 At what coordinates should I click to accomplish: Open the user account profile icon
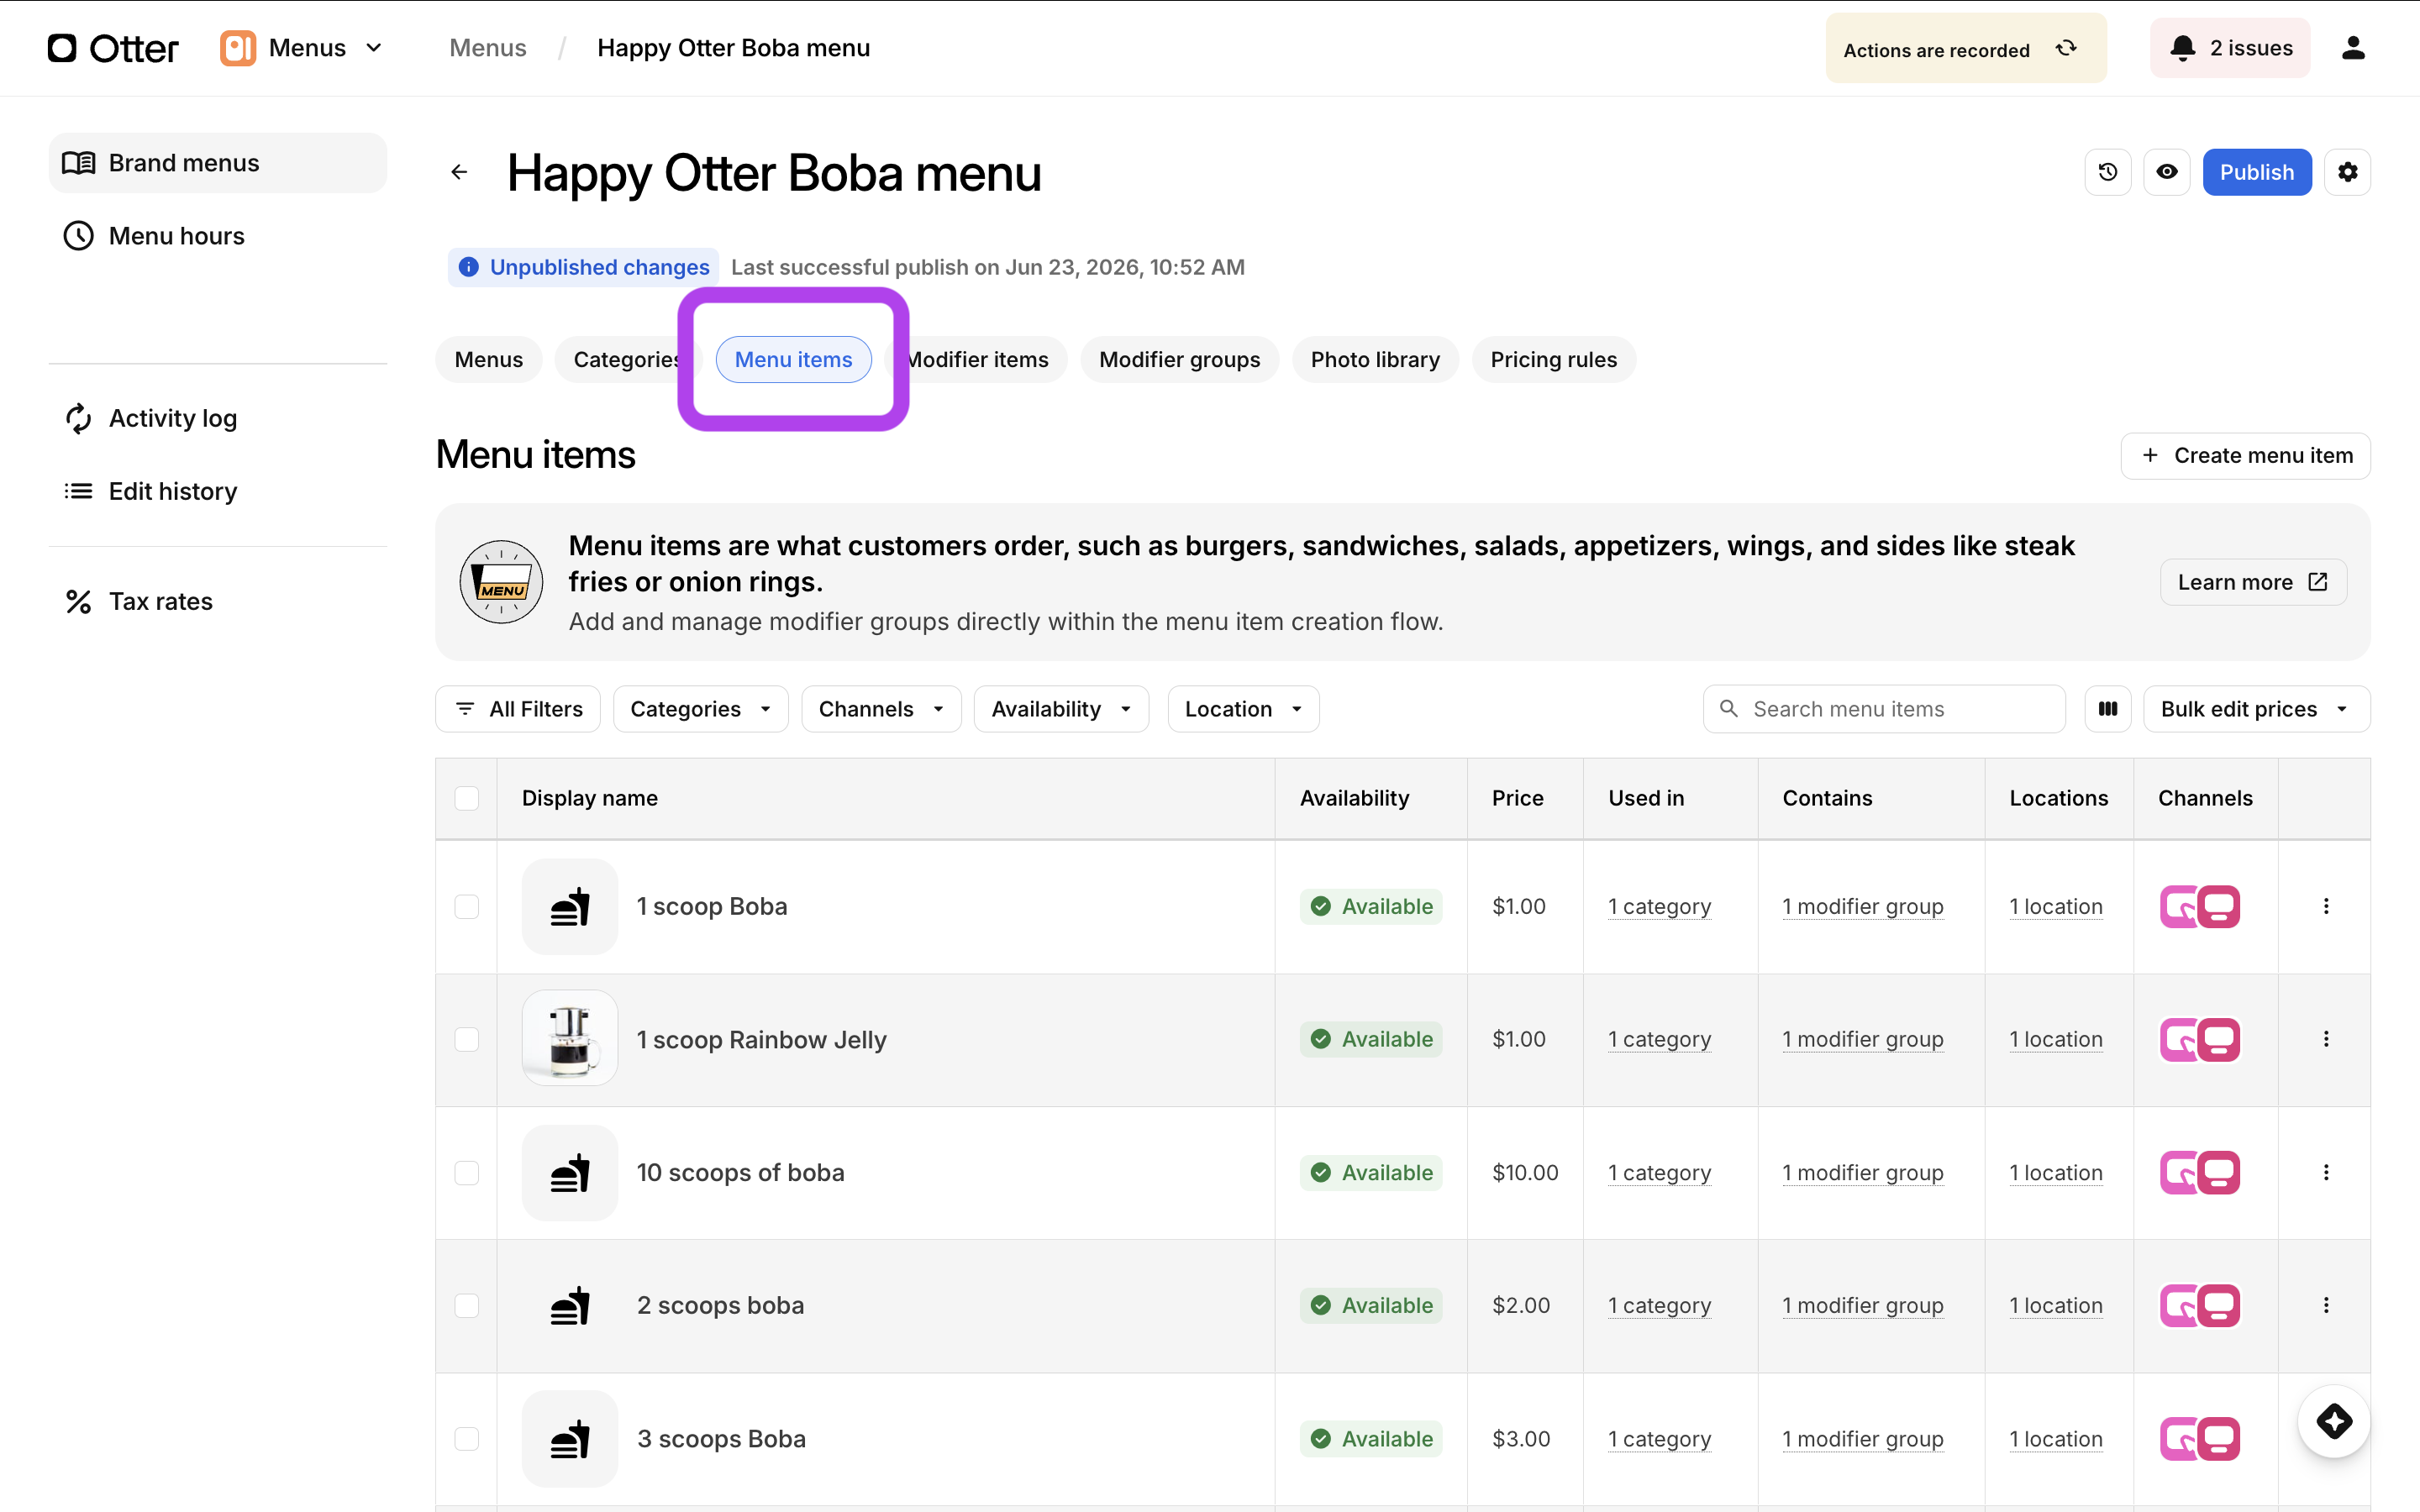click(x=2353, y=48)
